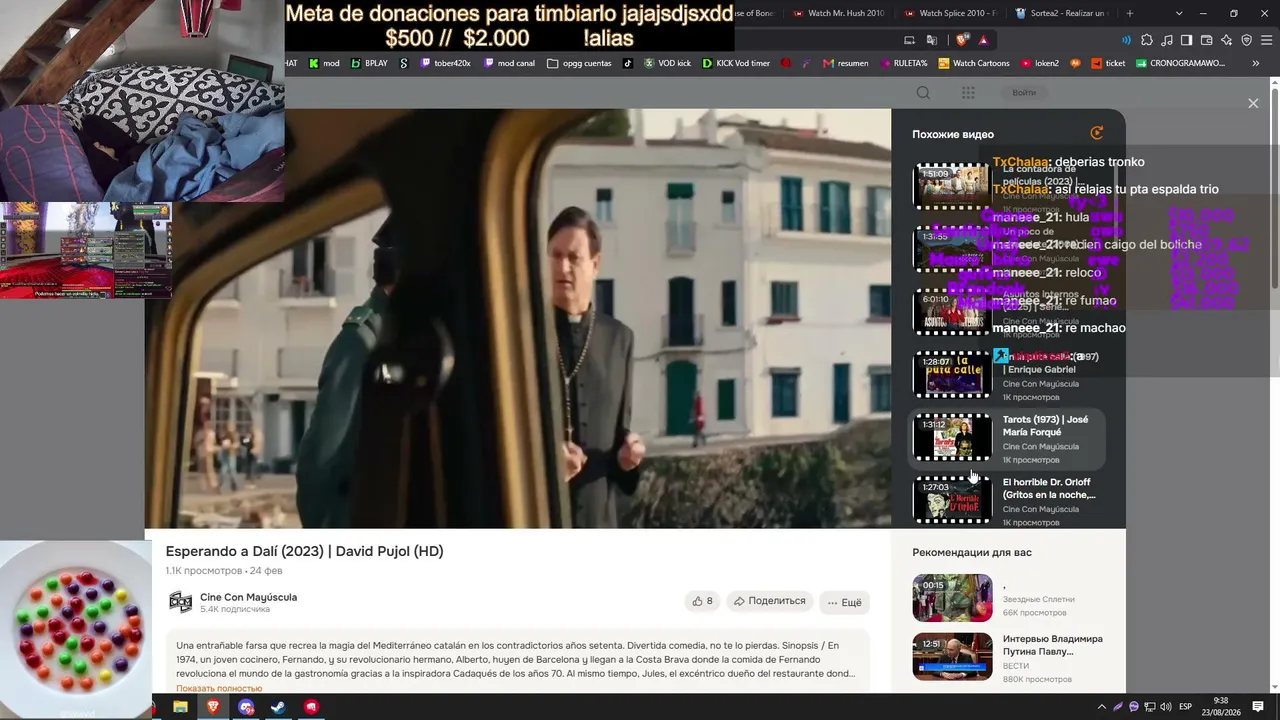Open the Ещё more-options menu
The height and width of the screenshot is (720, 1280).
(845, 602)
